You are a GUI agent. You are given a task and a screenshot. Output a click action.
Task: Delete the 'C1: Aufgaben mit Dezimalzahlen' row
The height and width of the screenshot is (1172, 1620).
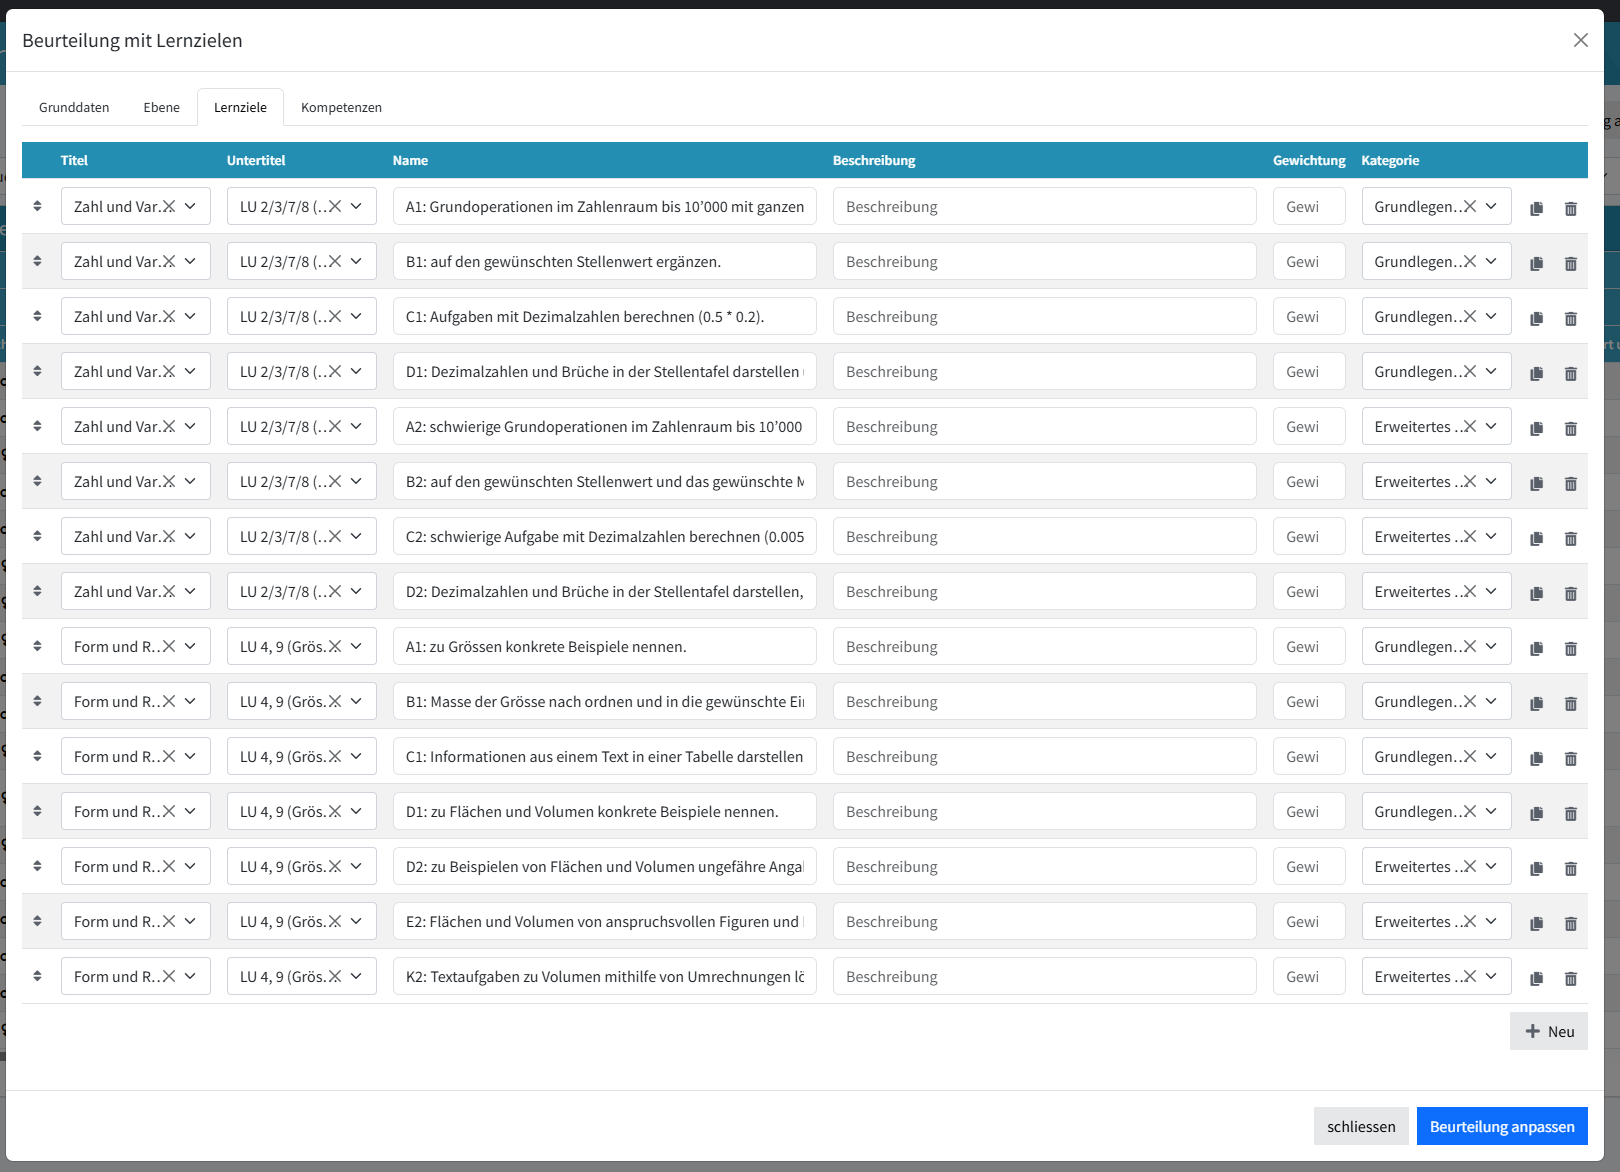pyautogui.click(x=1571, y=318)
